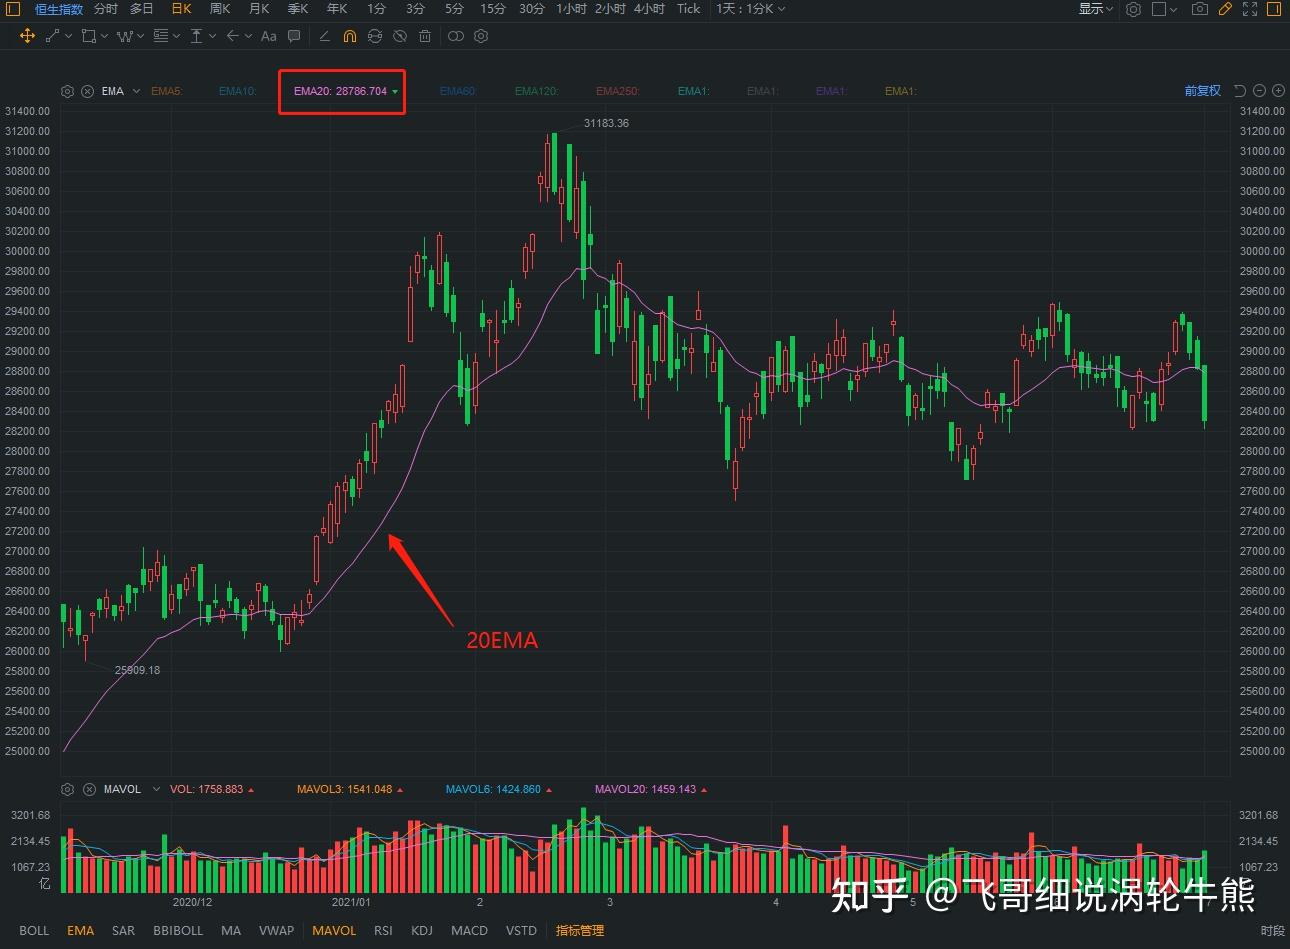Click the linked-circles overlay icon
Screen dimensions: 1290x949
[x=456, y=36]
